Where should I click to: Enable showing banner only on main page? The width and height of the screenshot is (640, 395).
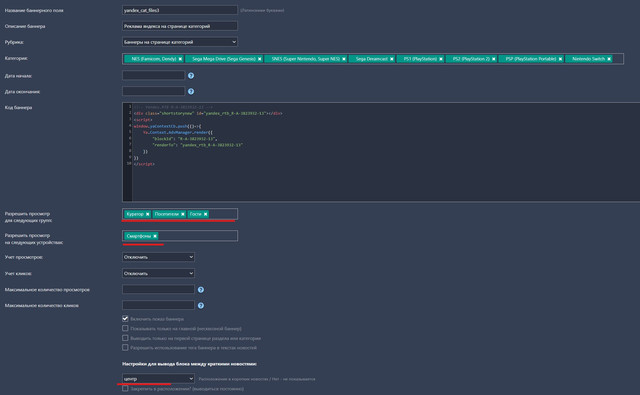(125, 328)
